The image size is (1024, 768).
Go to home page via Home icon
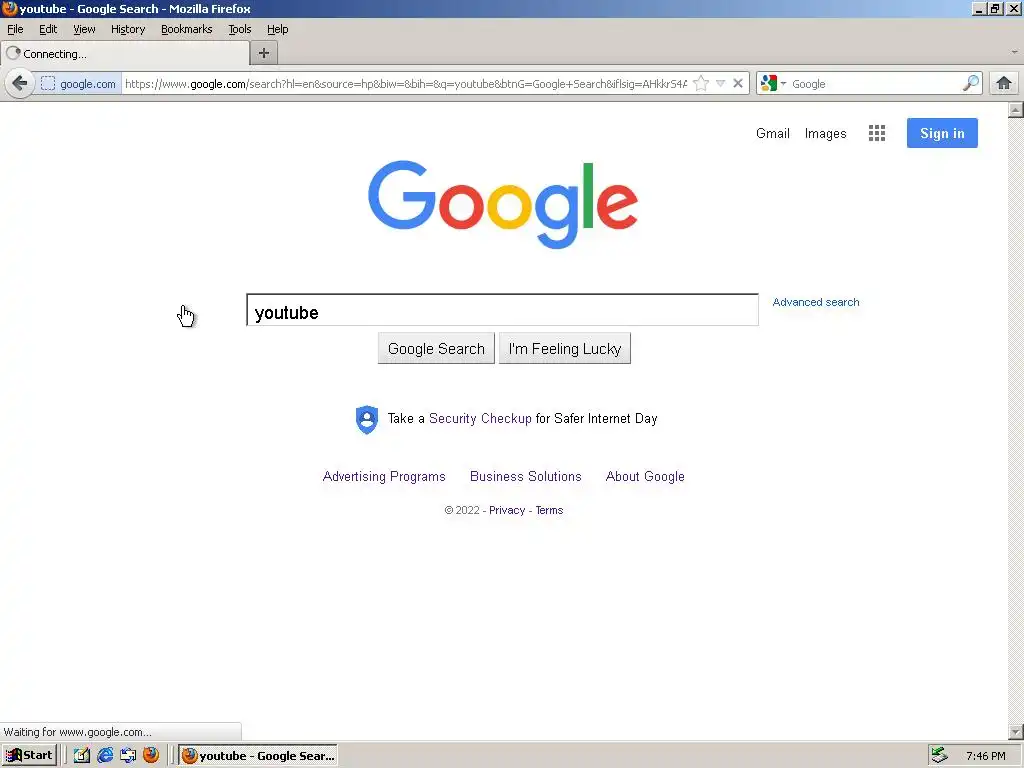click(x=1004, y=84)
